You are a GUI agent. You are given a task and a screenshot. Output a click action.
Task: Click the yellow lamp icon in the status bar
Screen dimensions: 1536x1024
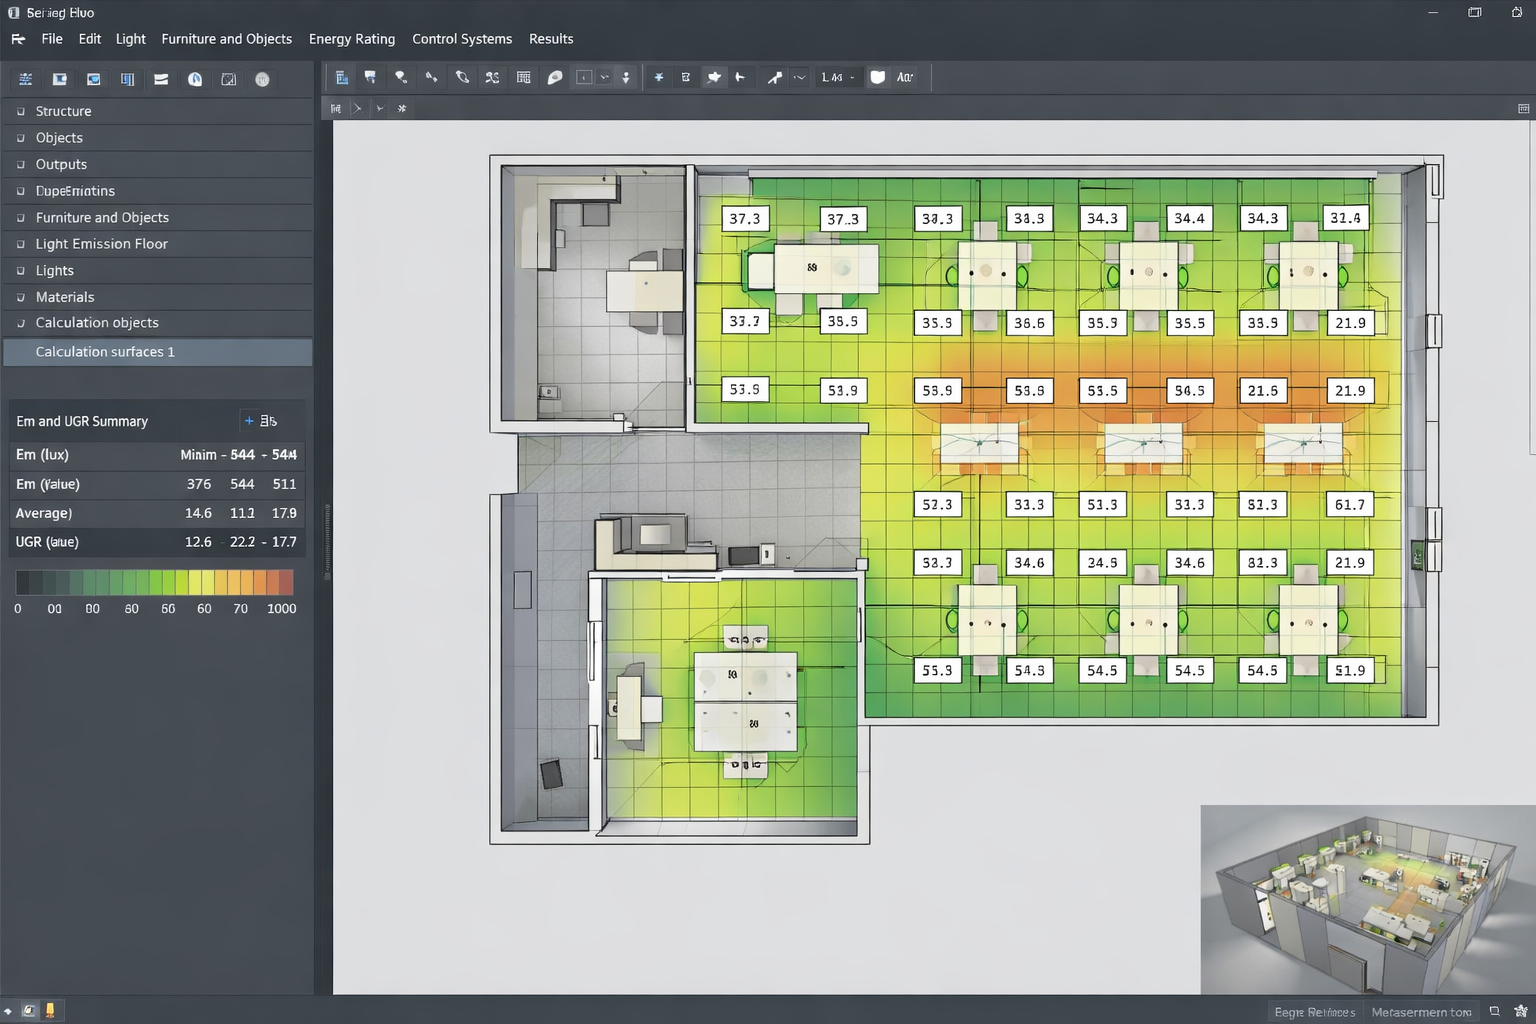tap(49, 1010)
